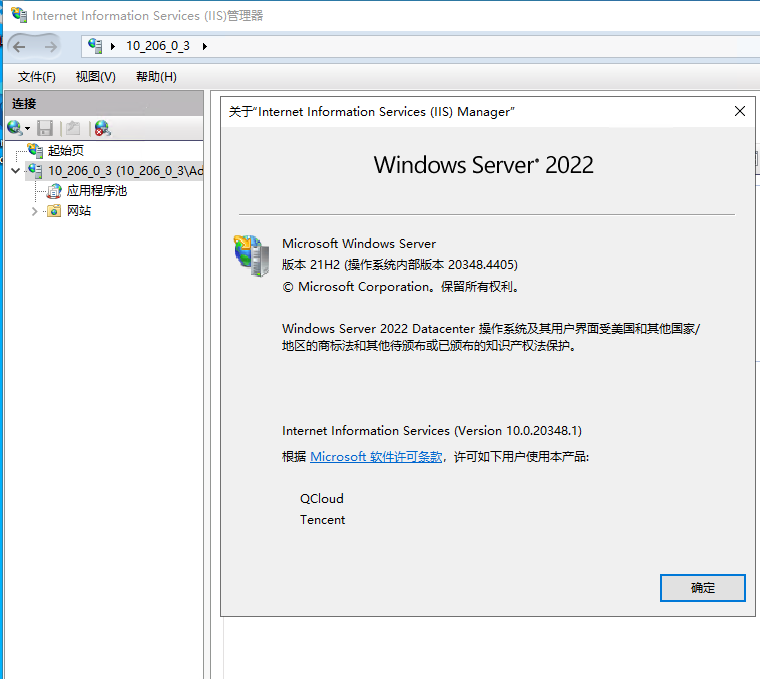
Task: Select the 10_206_0_3 server tree node
Action: pyautogui.click(x=126, y=171)
